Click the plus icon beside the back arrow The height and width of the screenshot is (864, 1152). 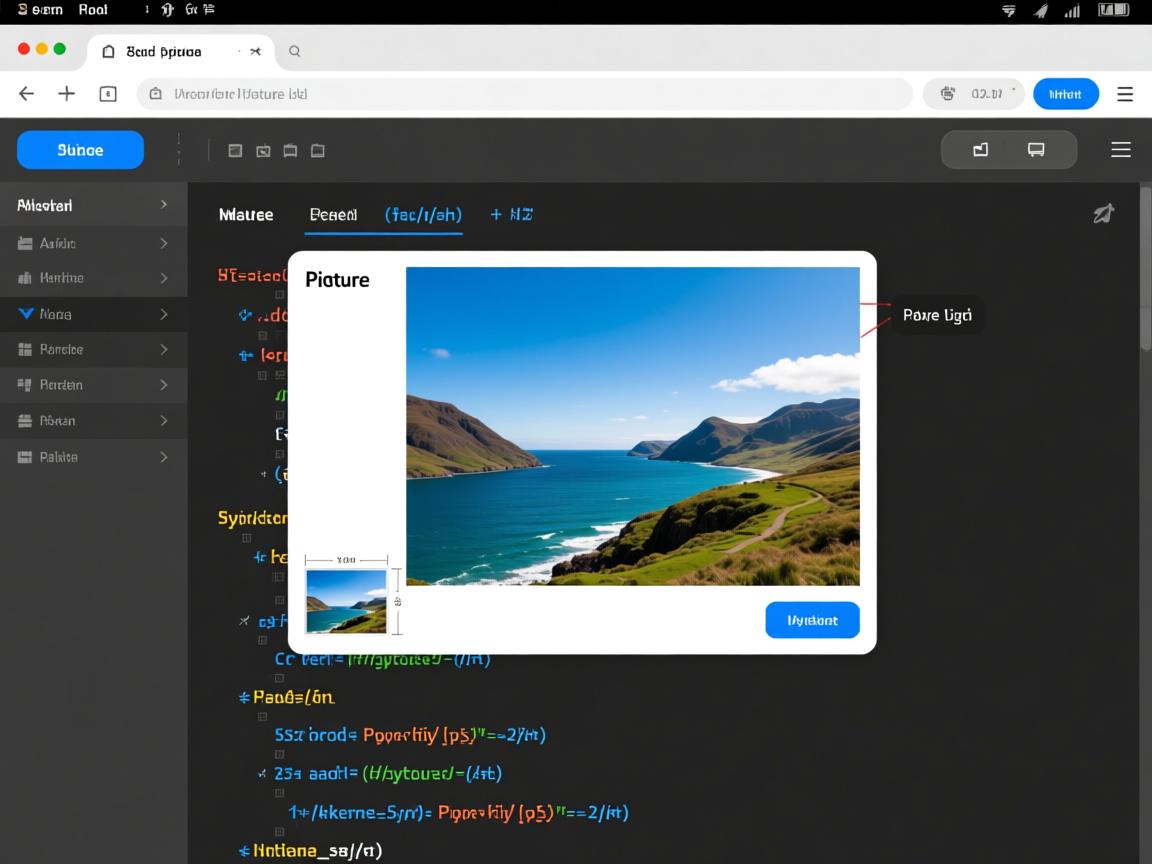tap(66, 94)
